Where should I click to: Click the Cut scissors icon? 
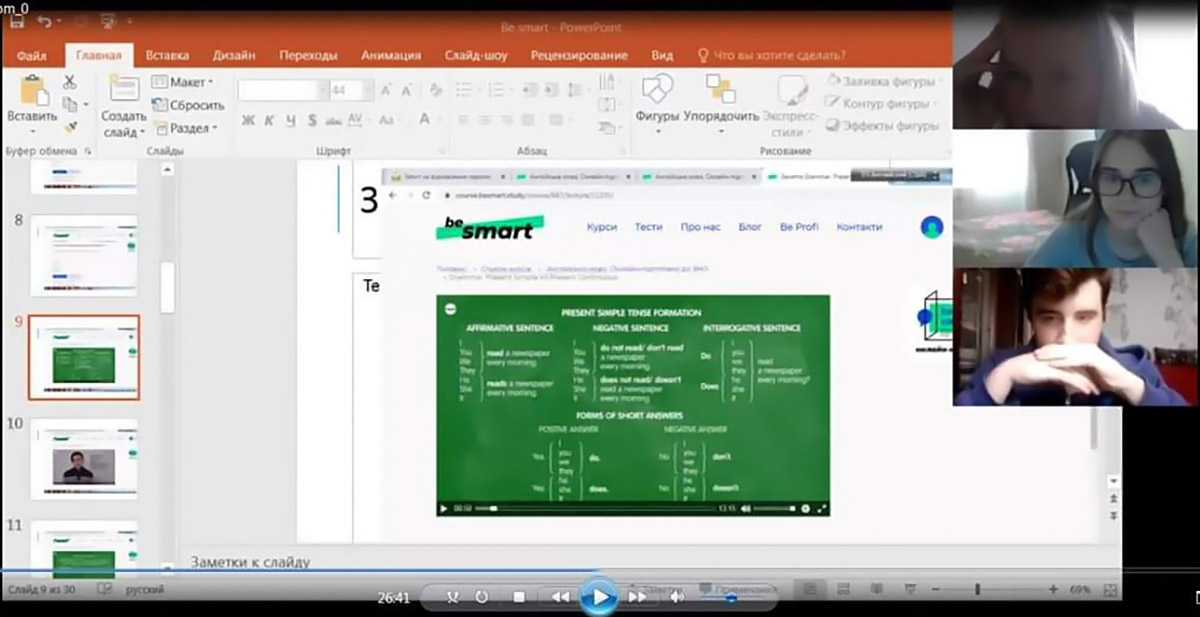[70, 83]
